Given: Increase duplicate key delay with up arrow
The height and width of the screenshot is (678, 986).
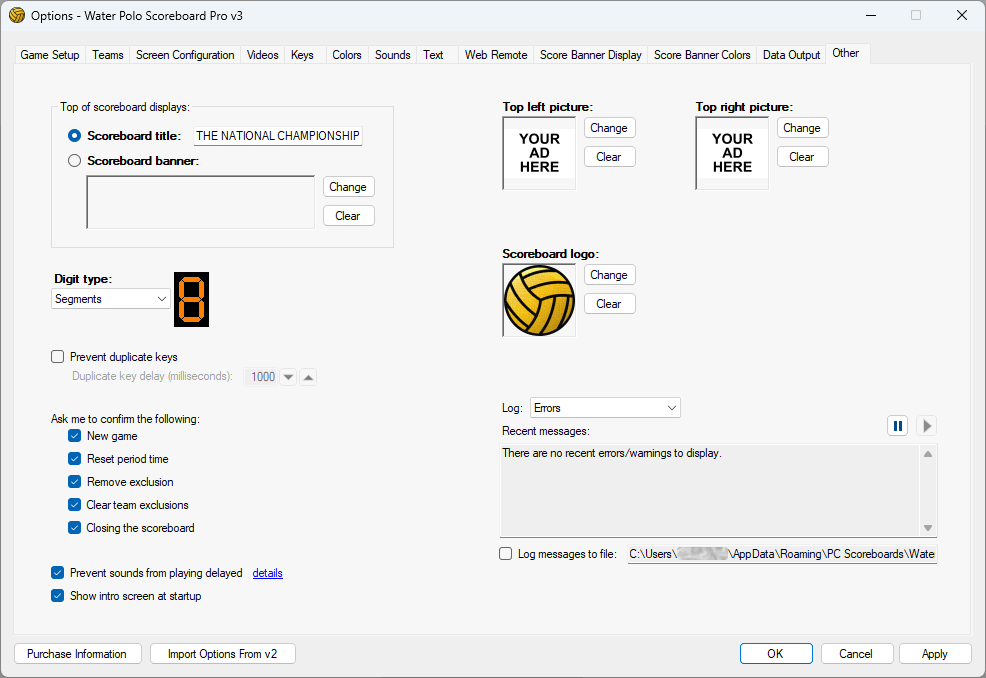Looking at the screenshot, I should [x=309, y=377].
